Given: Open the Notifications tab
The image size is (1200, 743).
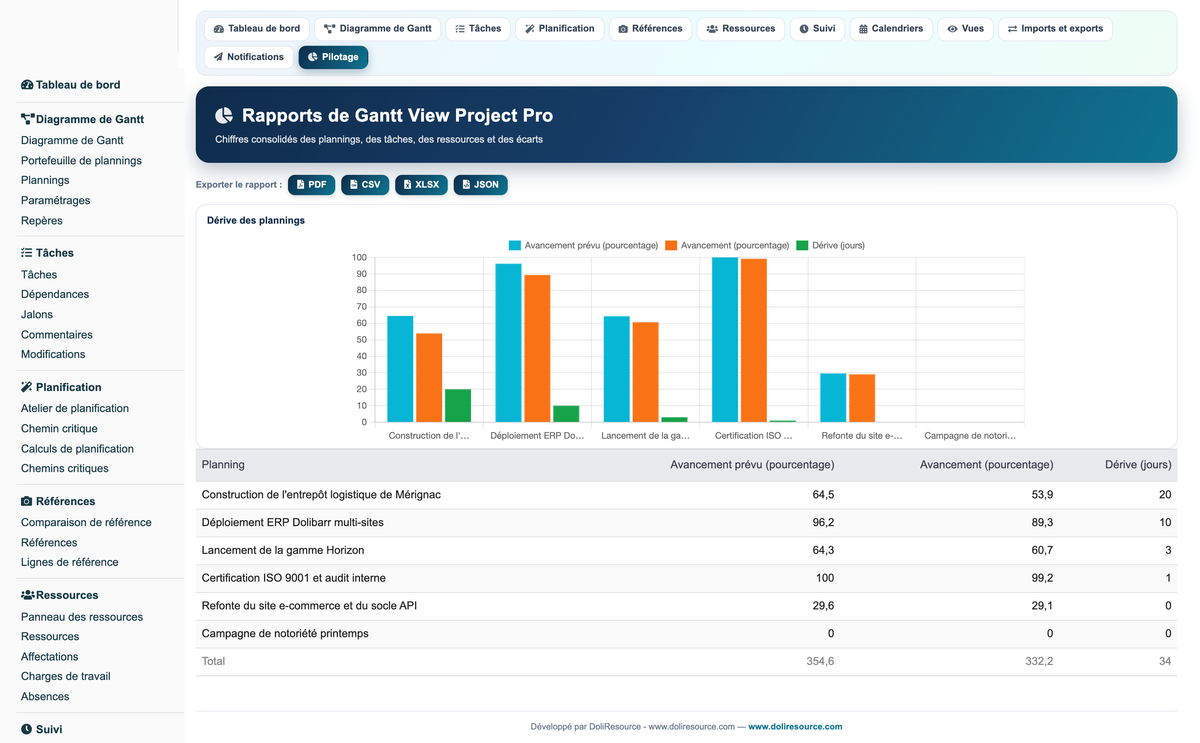Looking at the screenshot, I should pyautogui.click(x=249, y=57).
